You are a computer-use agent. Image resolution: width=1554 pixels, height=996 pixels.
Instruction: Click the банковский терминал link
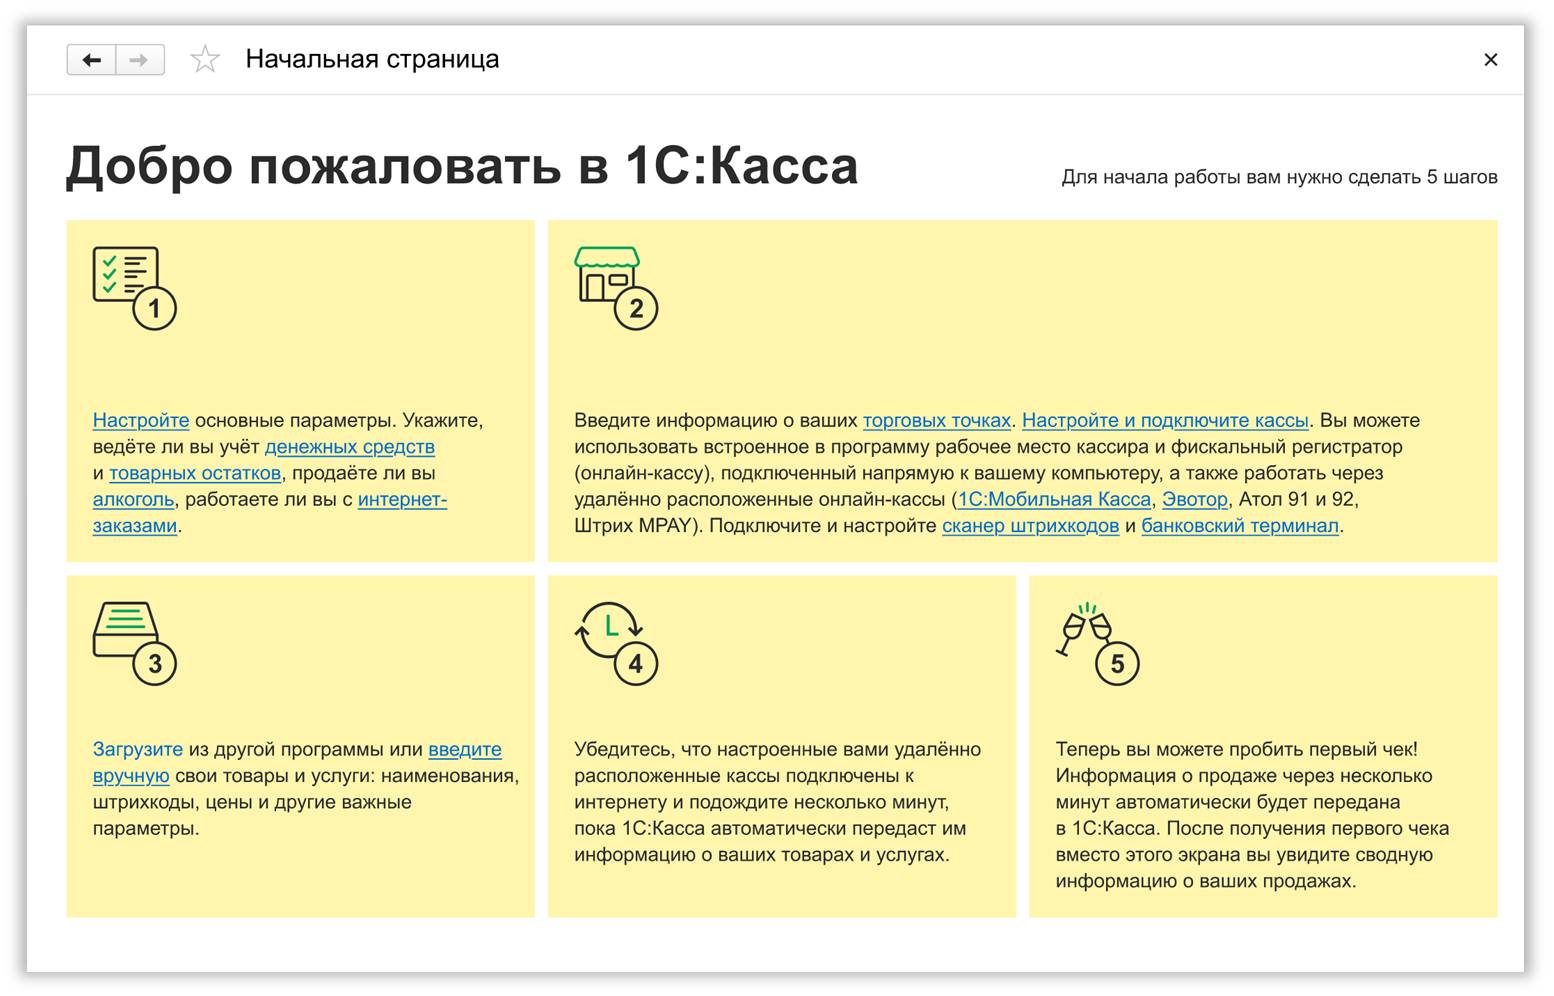click(1239, 525)
